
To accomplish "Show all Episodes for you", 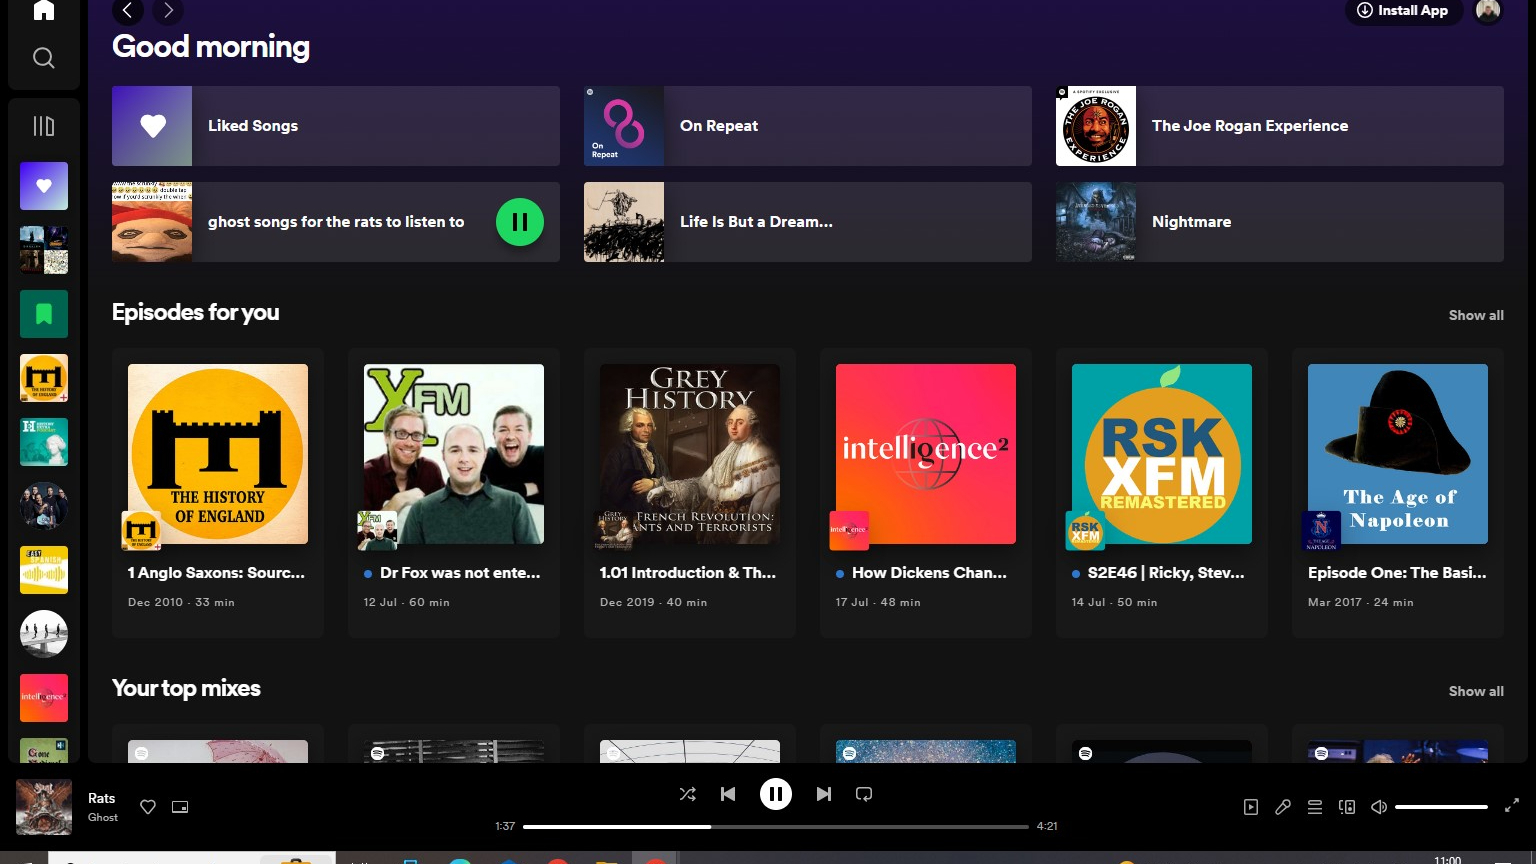I will tap(1476, 315).
